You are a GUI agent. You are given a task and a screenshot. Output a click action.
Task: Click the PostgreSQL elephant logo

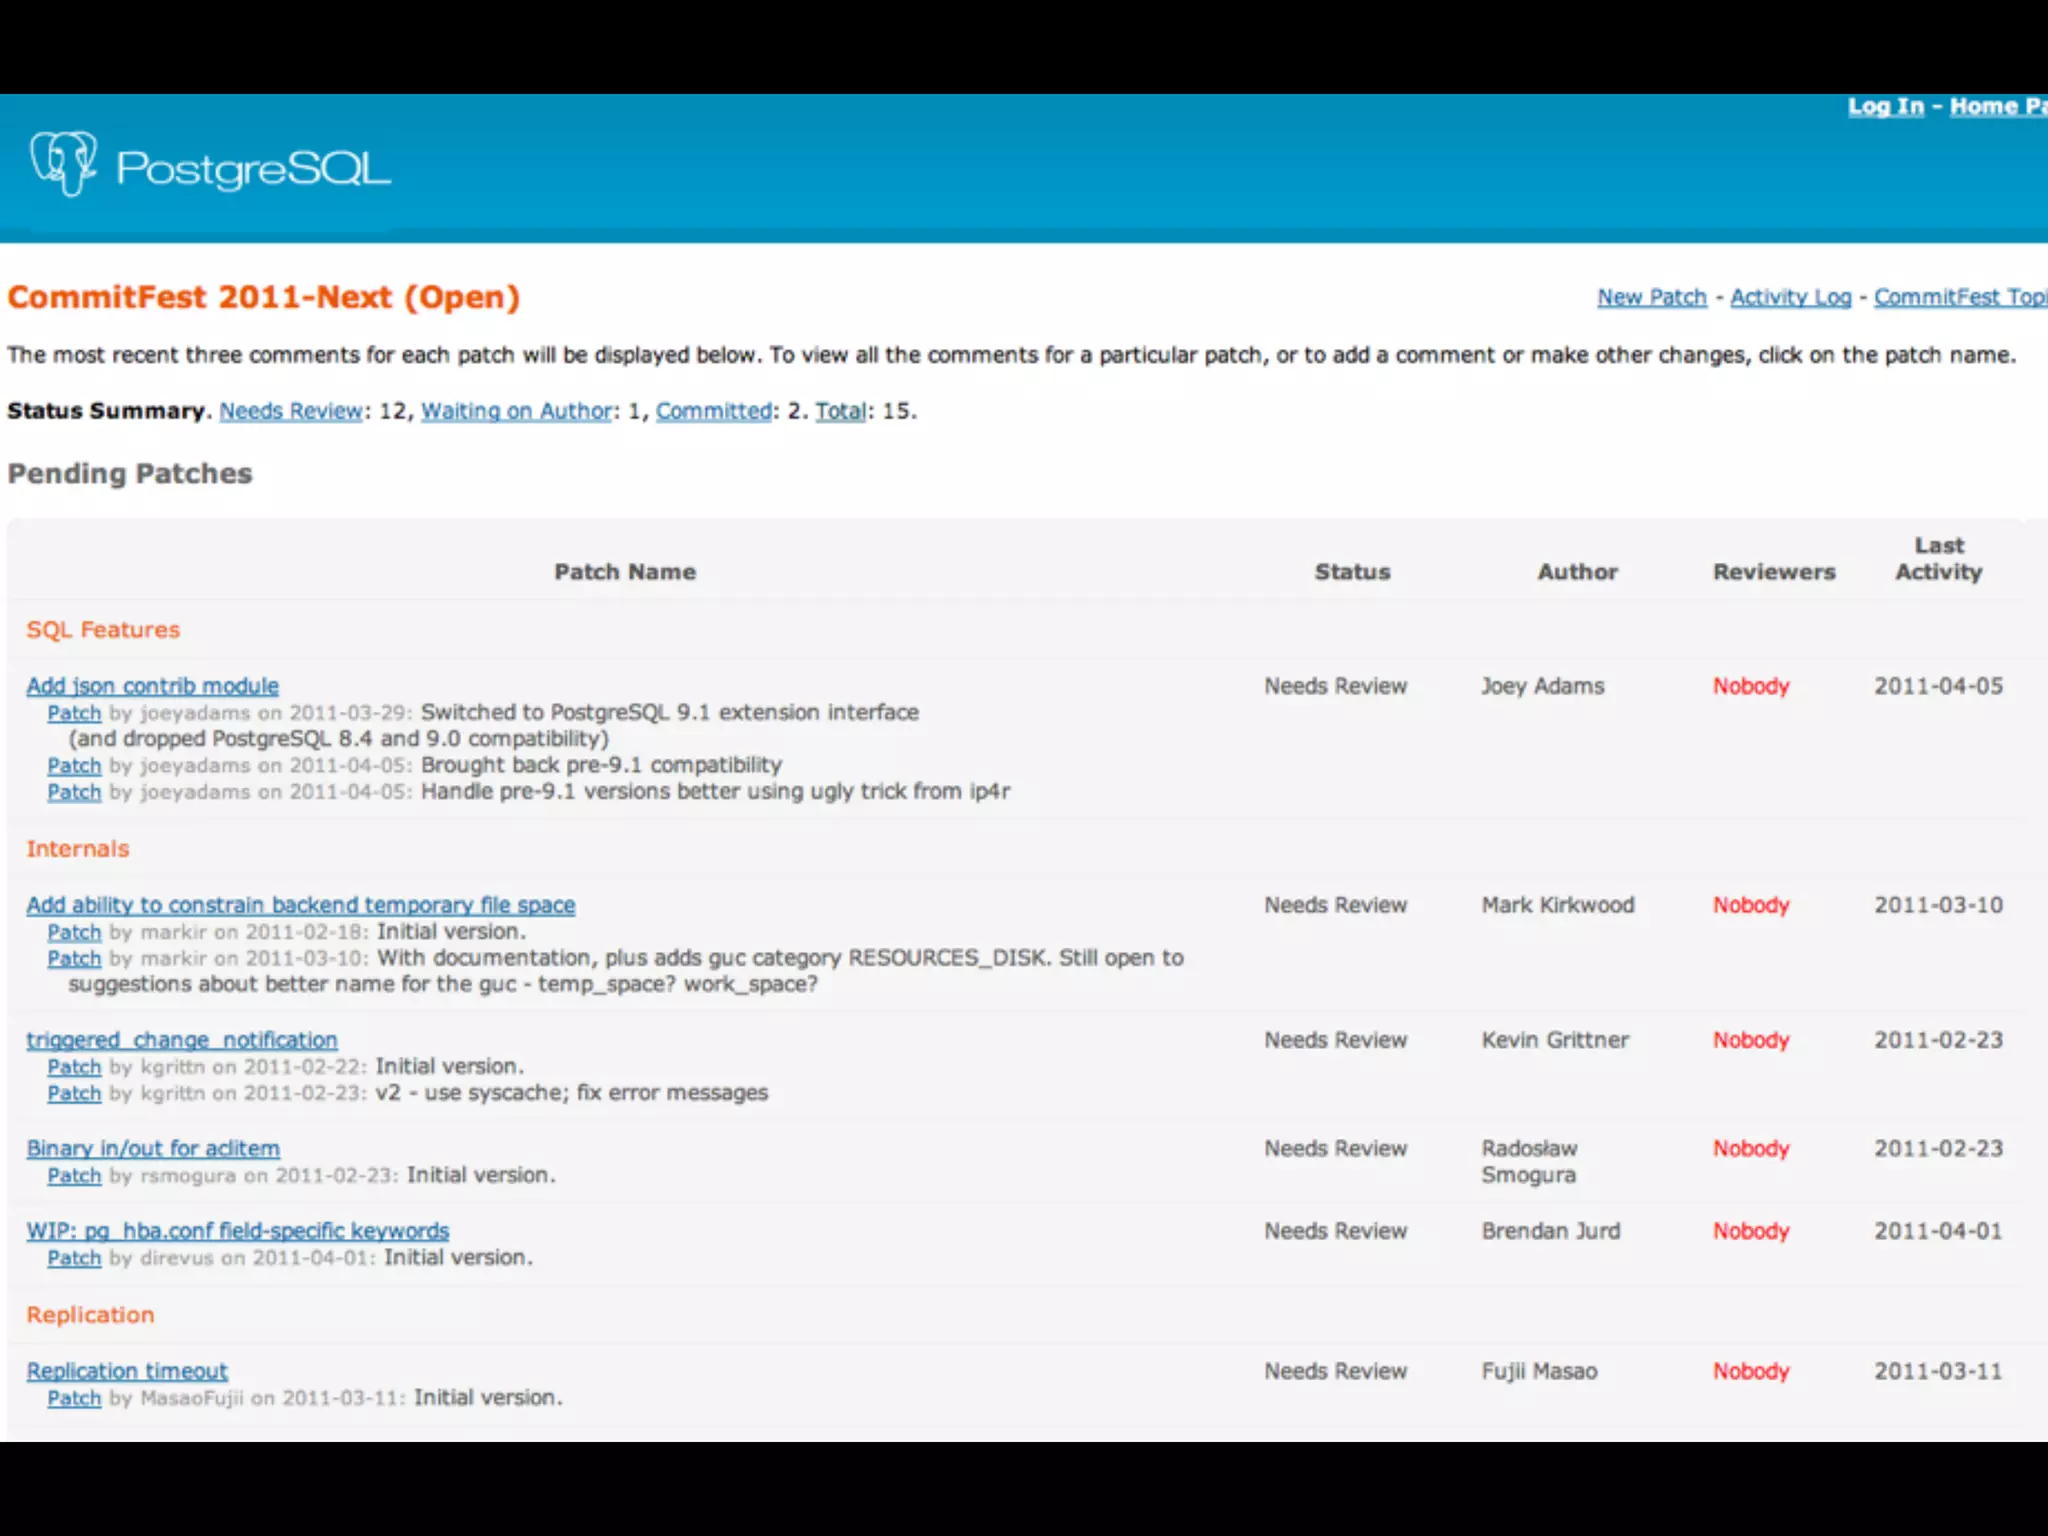click(x=64, y=164)
